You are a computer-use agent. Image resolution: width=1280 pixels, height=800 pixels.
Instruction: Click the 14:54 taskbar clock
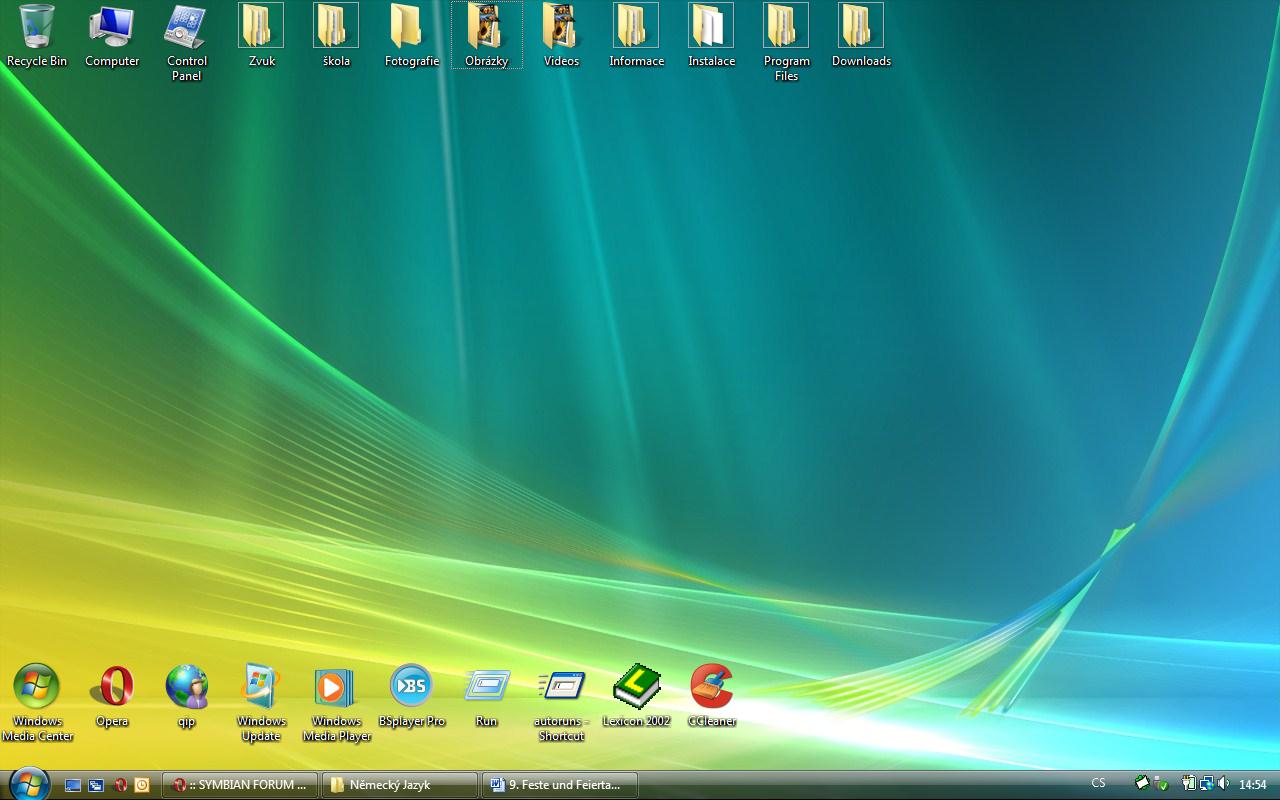(1253, 785)
